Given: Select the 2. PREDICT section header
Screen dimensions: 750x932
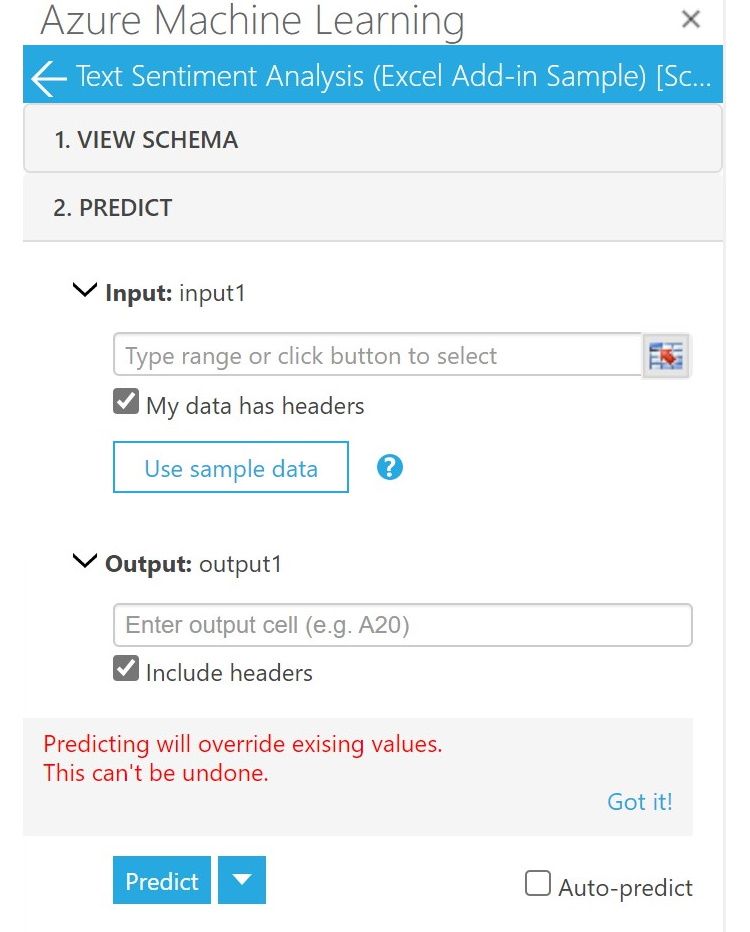Looking at the screenshot, I should coord(372,208).
